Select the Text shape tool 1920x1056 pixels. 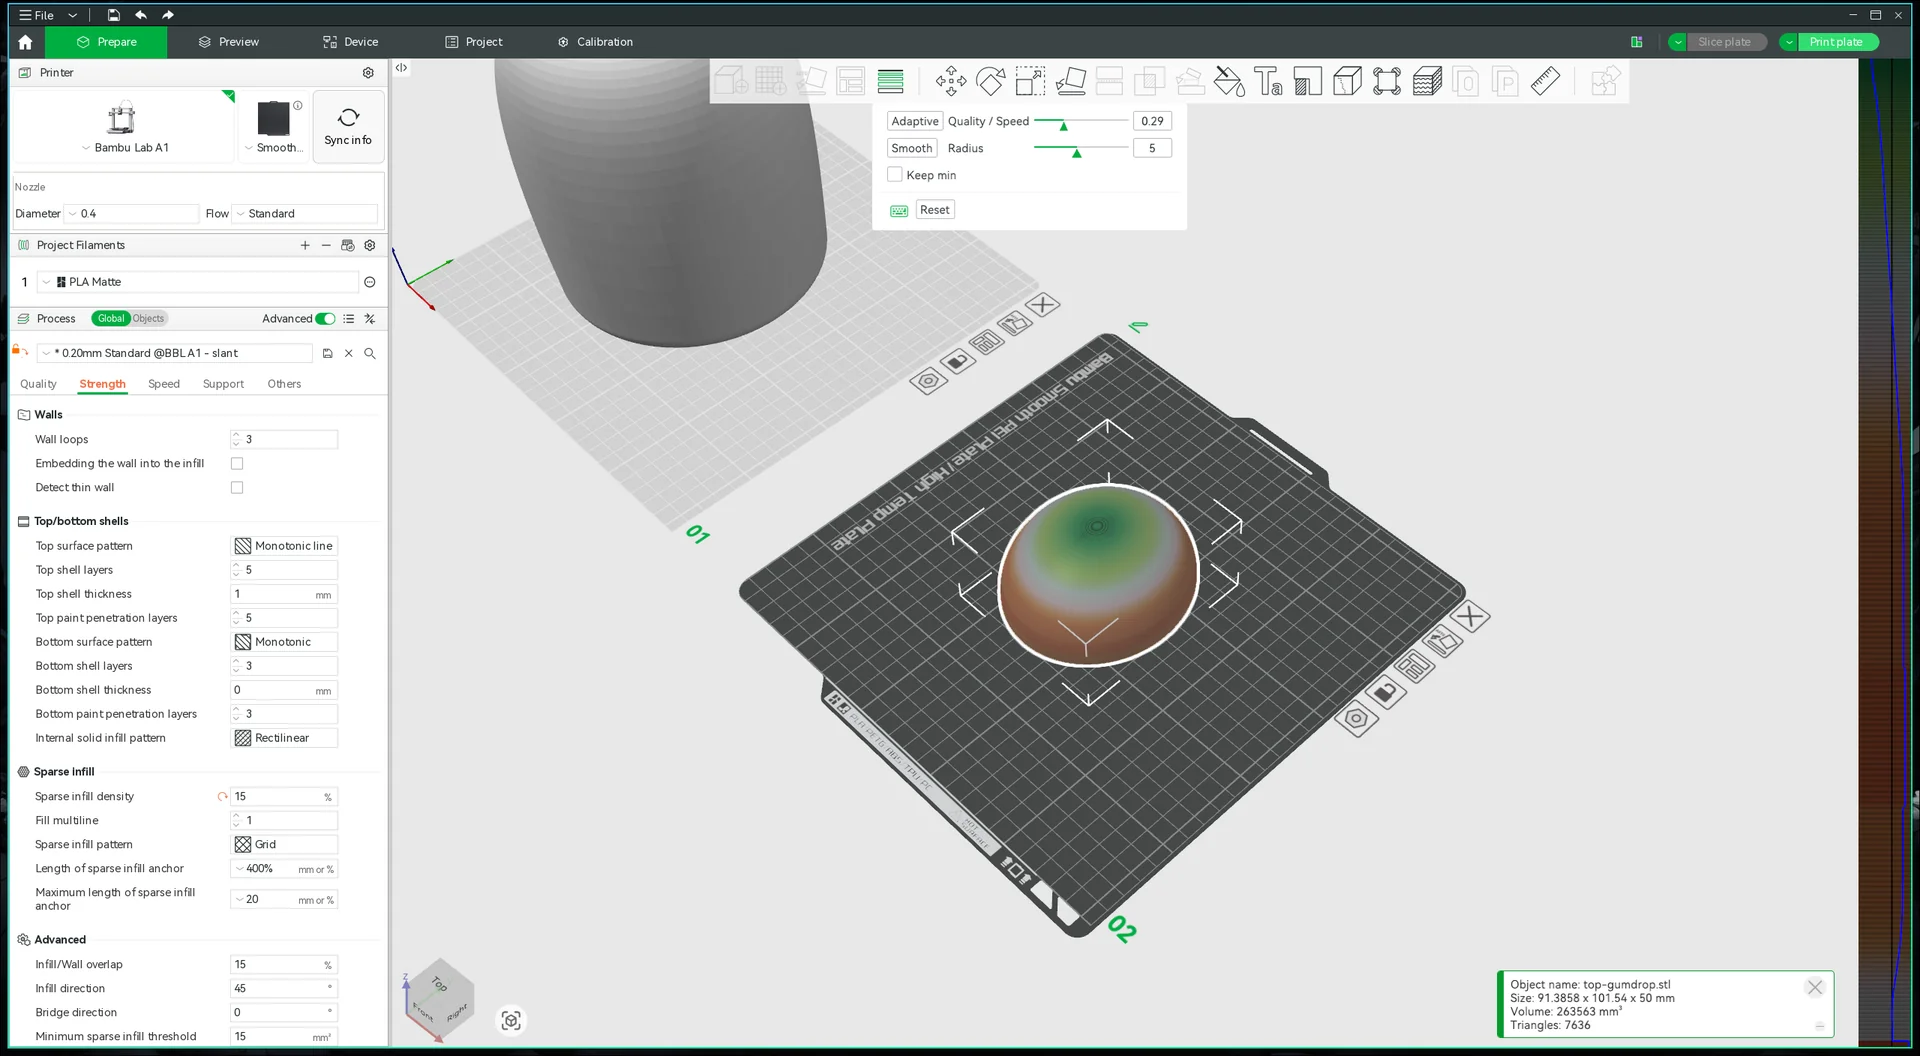[x=1268, y=81]
